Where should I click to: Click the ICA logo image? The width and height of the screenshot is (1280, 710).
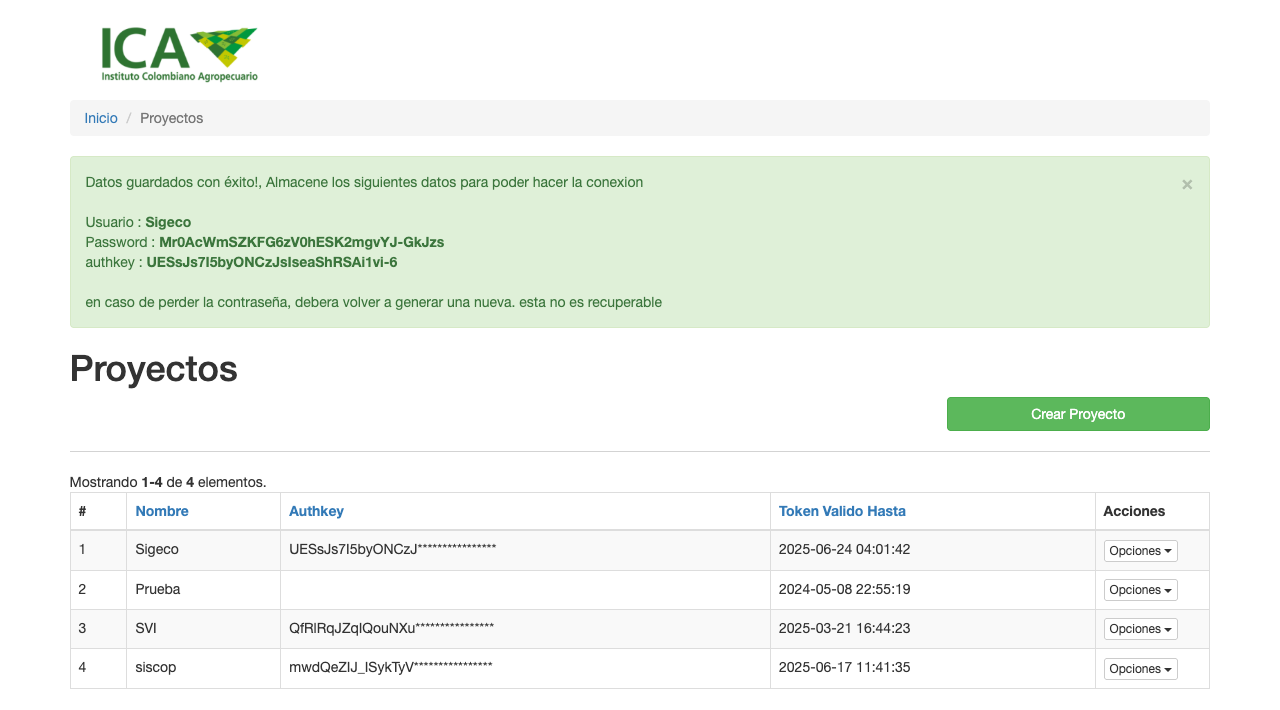click(x=179, y=54)
